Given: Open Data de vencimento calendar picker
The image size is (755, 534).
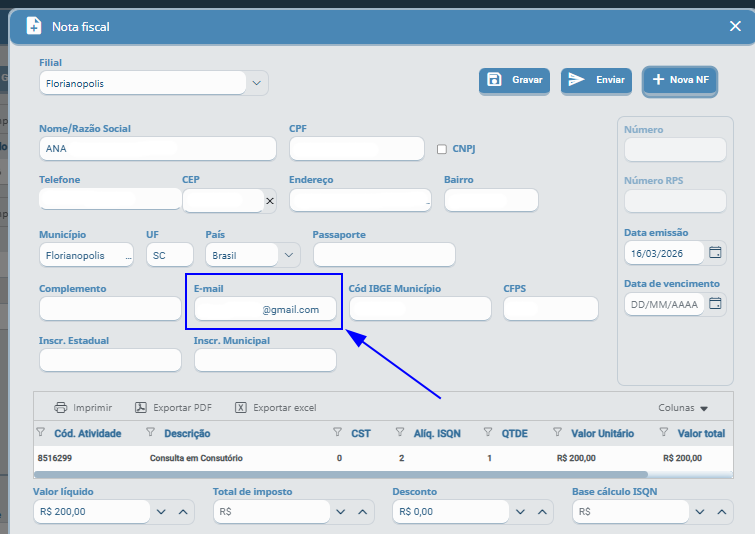Looking at the screenshot, I should pos(715,304).
